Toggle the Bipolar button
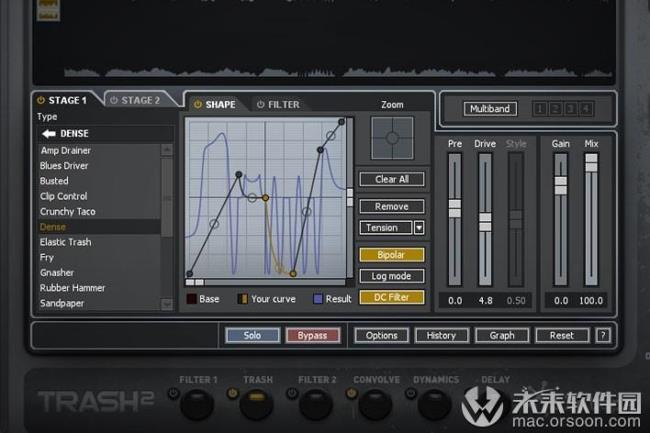 392,255
